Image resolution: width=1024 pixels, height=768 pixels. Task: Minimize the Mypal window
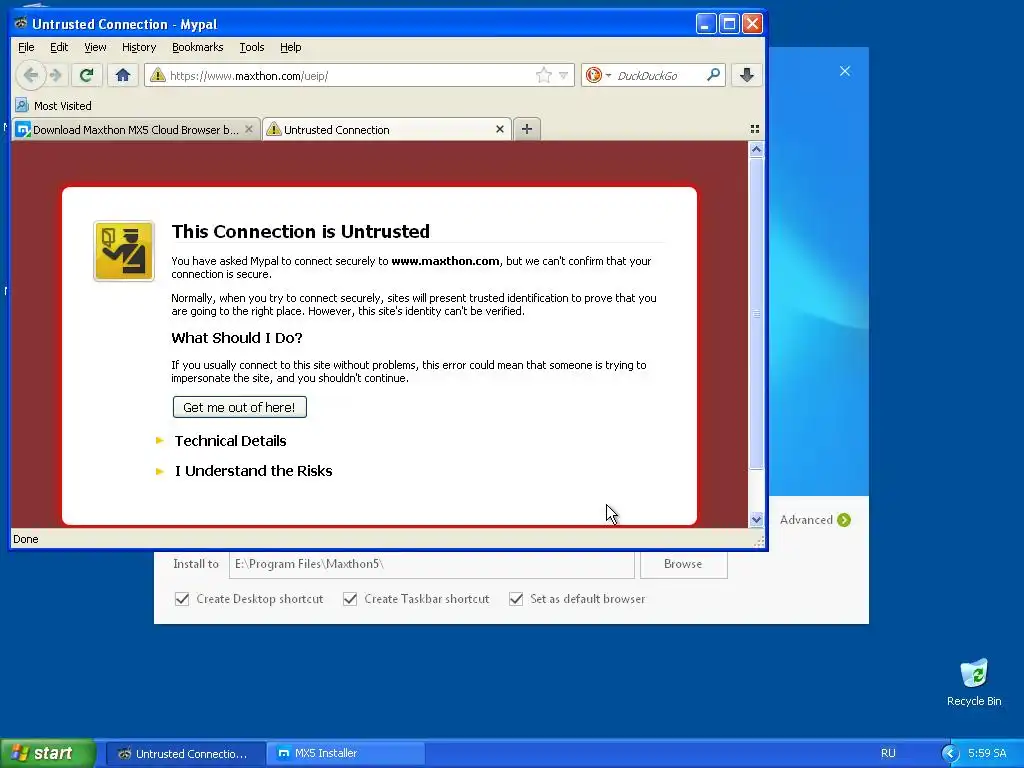[x=705, y=24]
